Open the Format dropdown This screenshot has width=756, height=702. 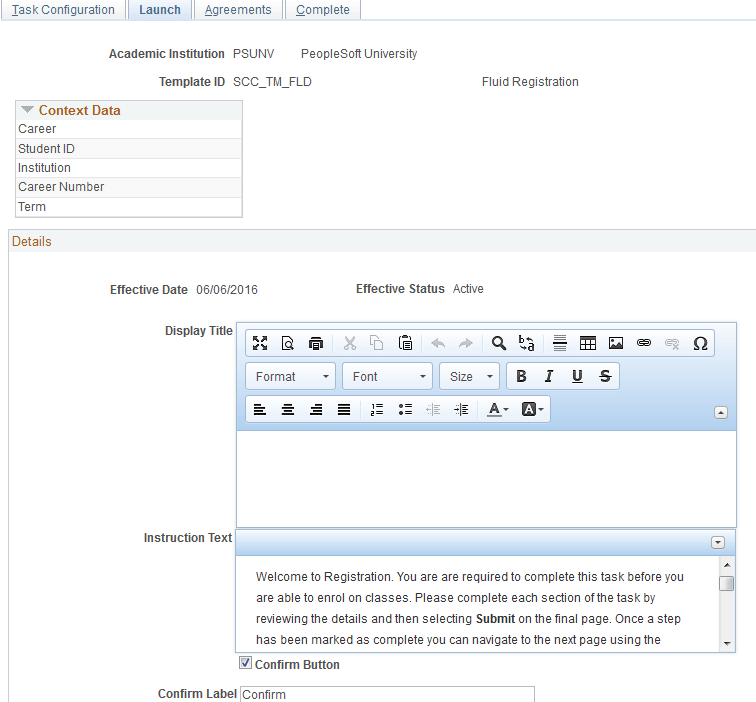290,376
